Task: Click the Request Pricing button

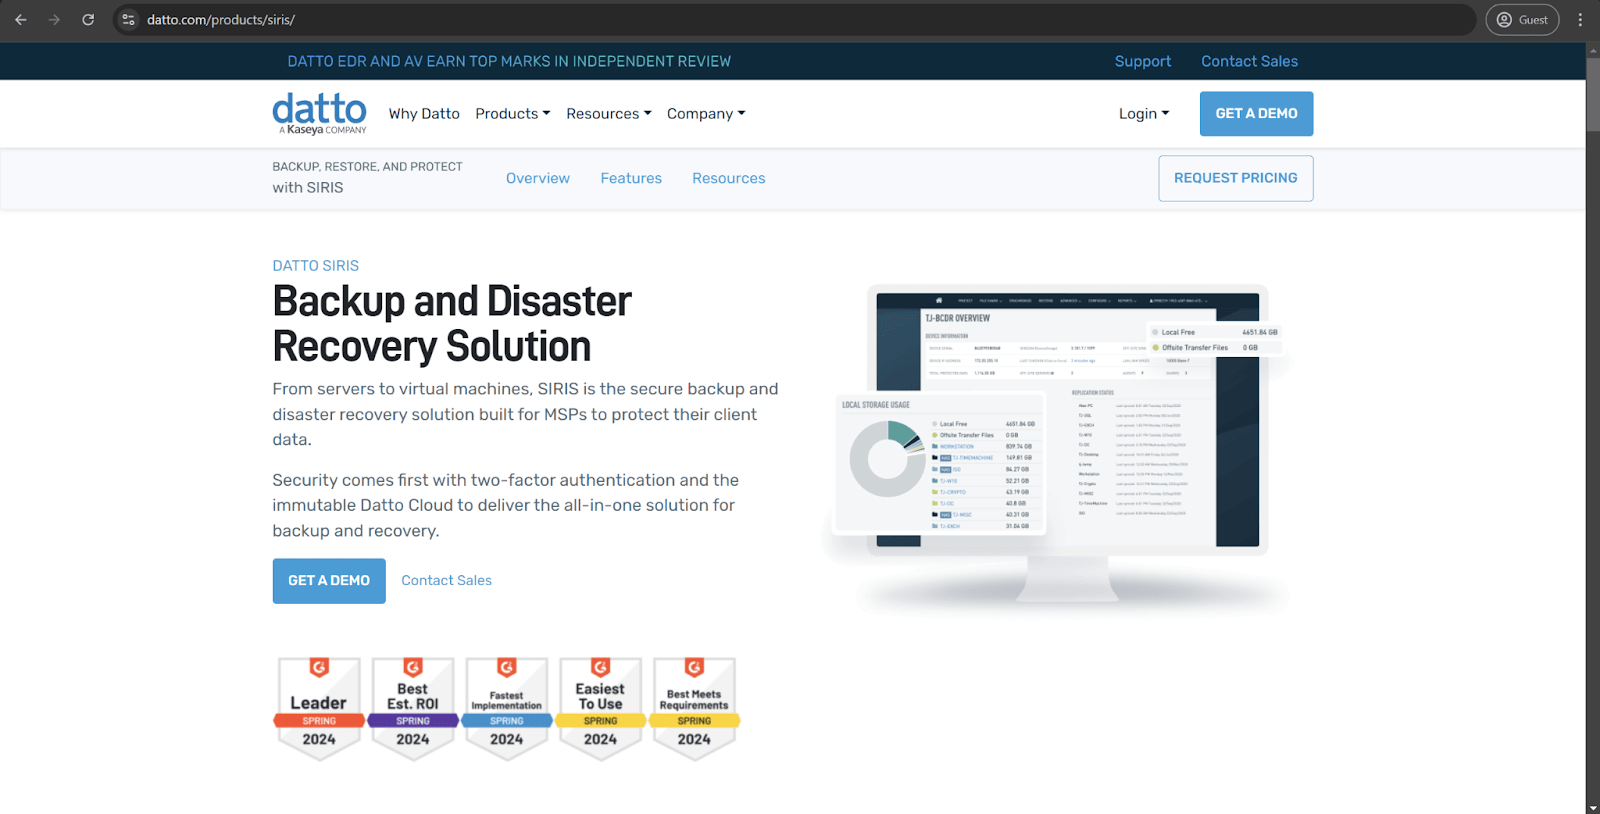Action: (x=1235, y=178)
